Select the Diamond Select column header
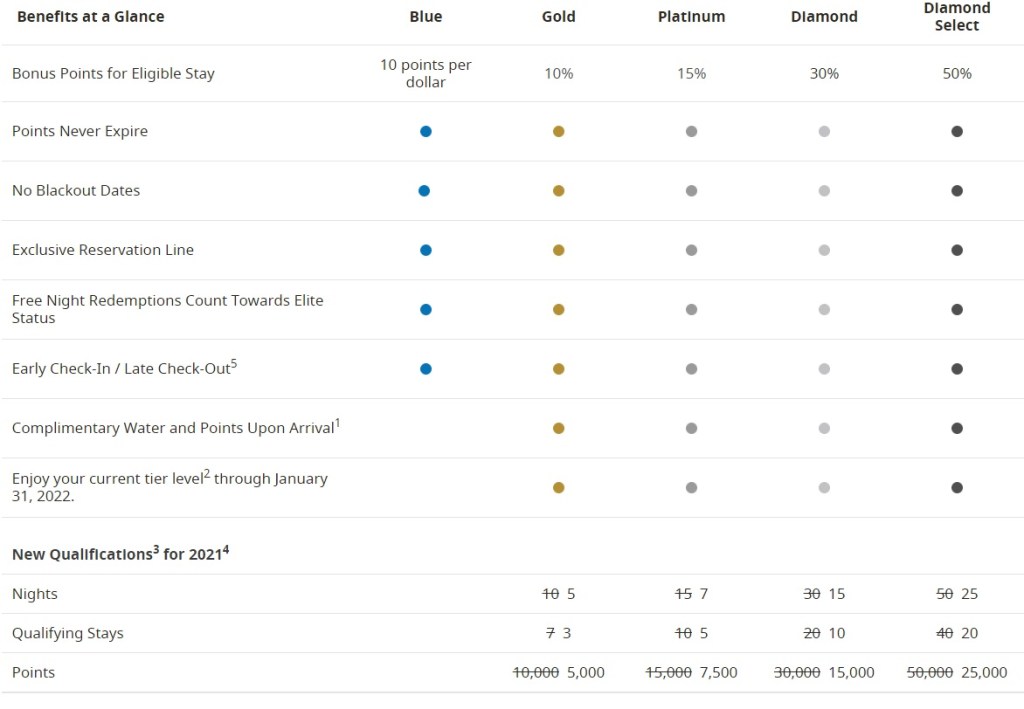 pos(957,17)
